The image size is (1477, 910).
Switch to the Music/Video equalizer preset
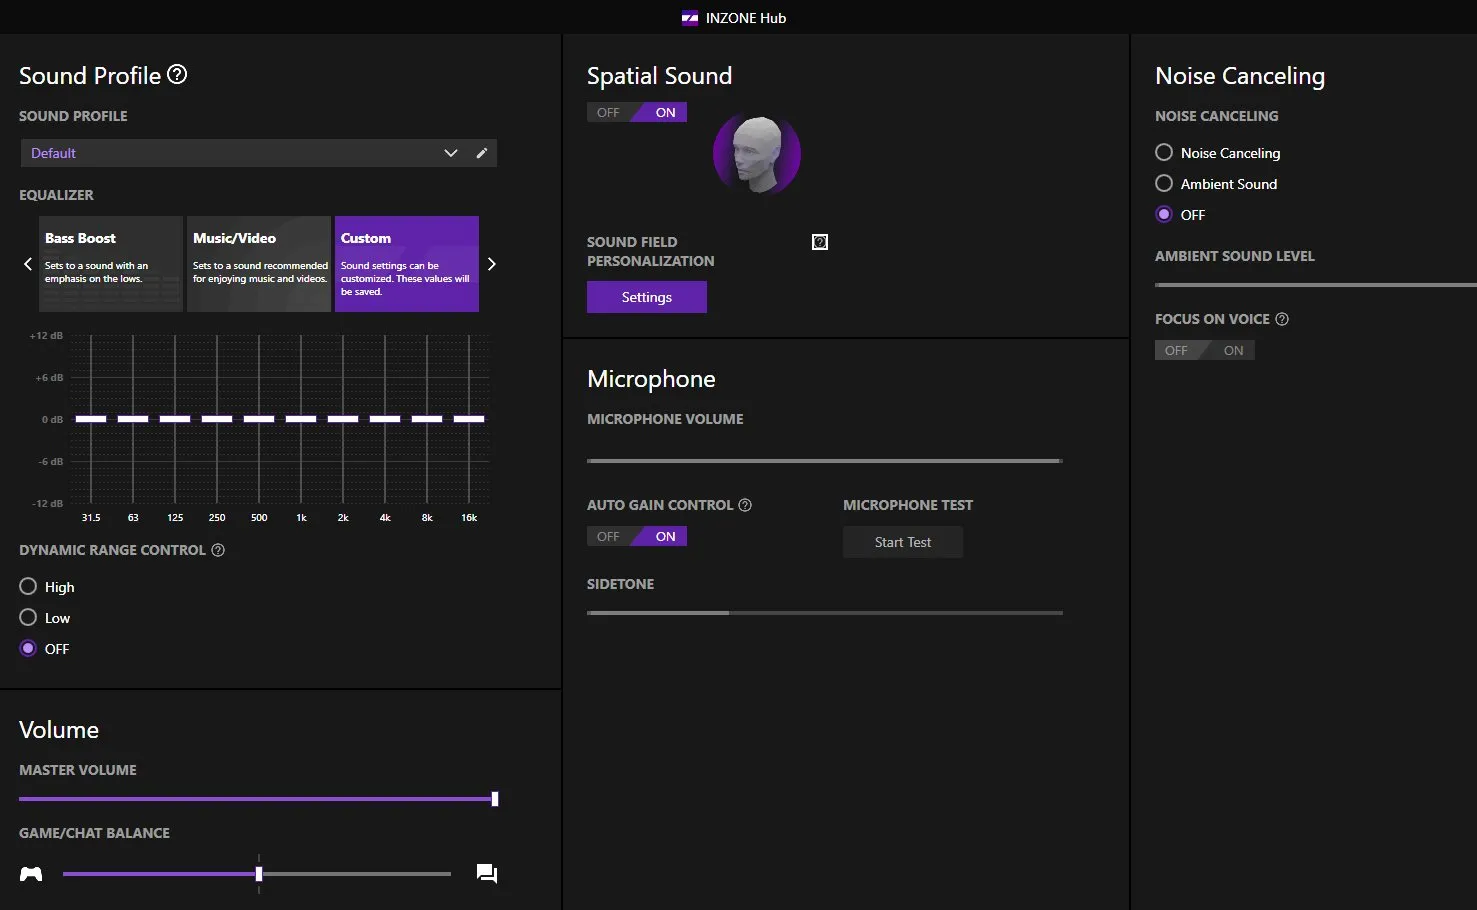point(258,263)
